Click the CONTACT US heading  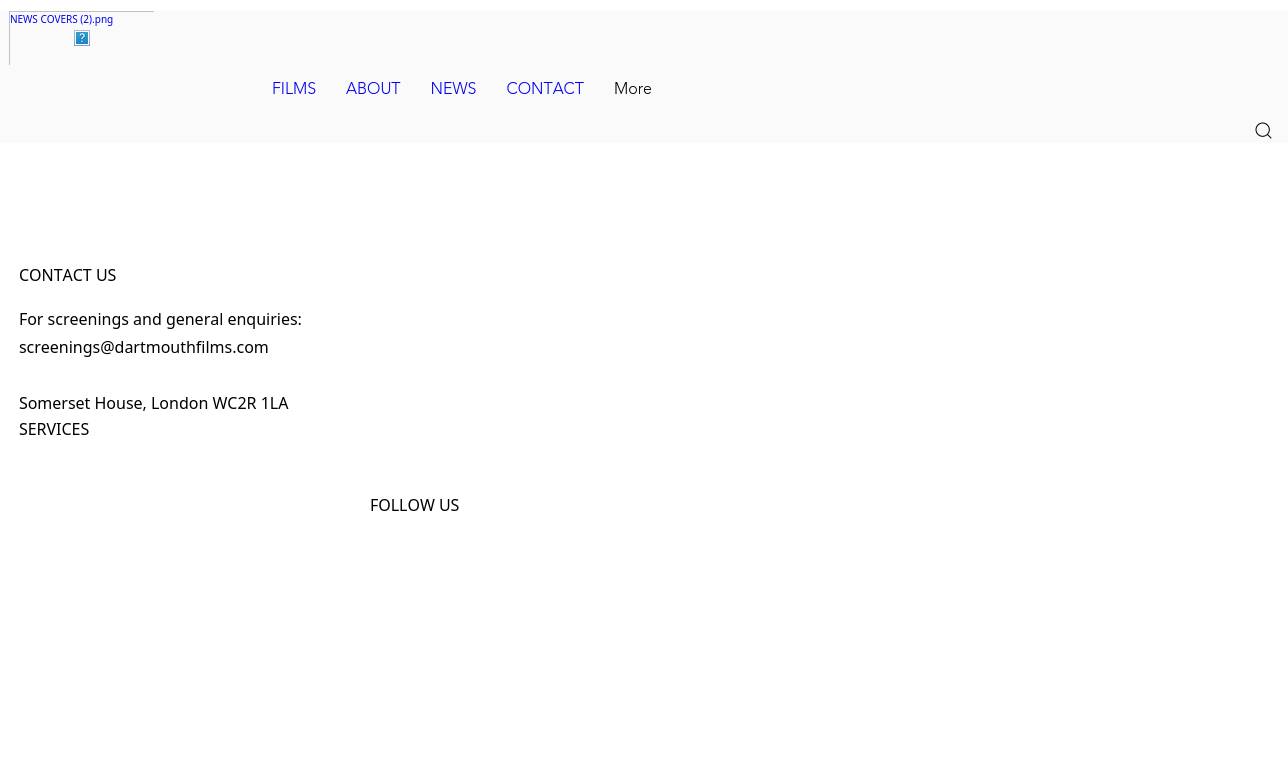(x=67, y=275)
